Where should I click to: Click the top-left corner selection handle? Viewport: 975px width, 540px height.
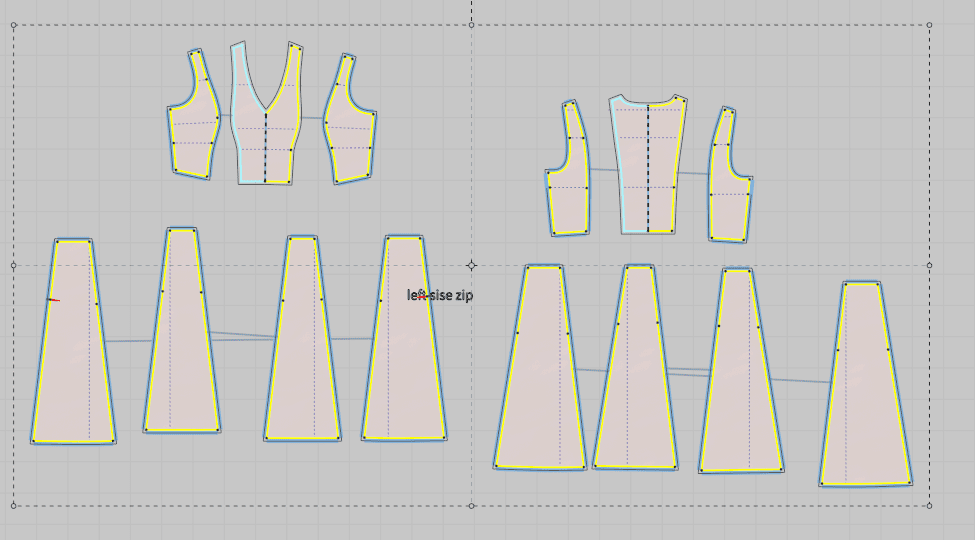(x=14, y=26)
